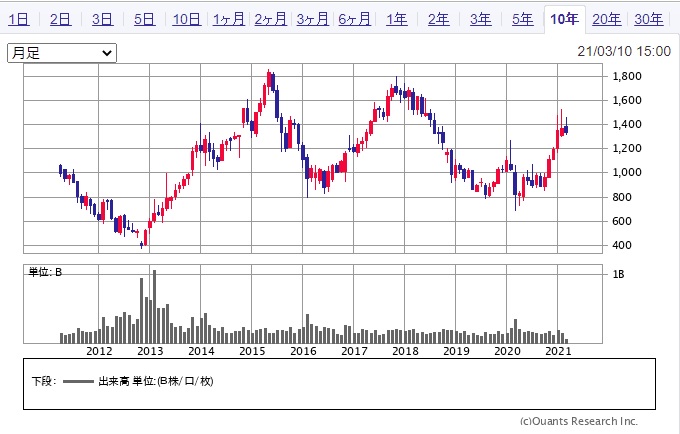Show the 3年 chart
The image size is (680, 434).
click(x=481, y=20)
